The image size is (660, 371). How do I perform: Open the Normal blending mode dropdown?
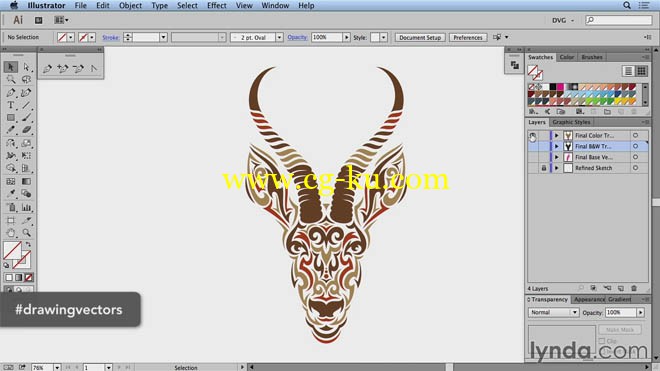[x=553, y=312]
